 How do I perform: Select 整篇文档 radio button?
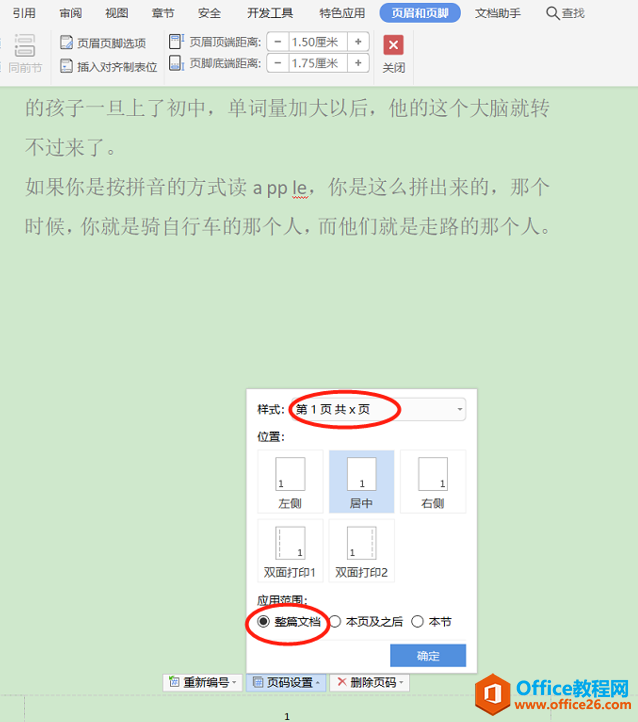click(263, 622)
